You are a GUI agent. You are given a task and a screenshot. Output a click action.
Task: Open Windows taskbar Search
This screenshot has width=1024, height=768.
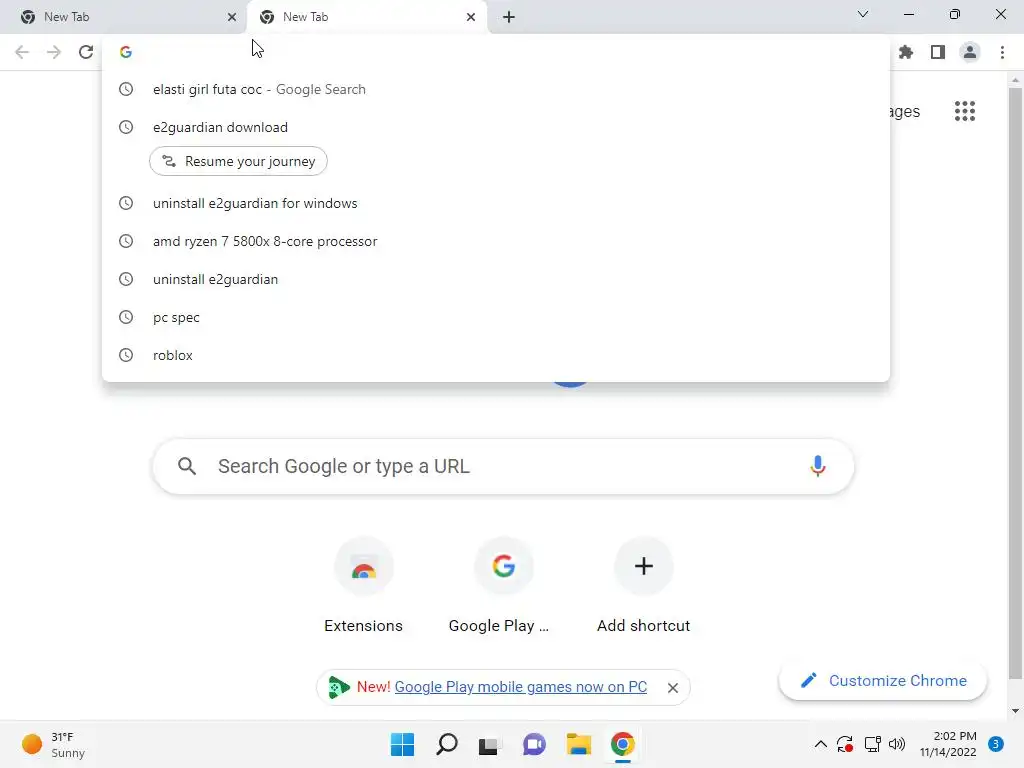pyautogui.click(x=447, y=744)
